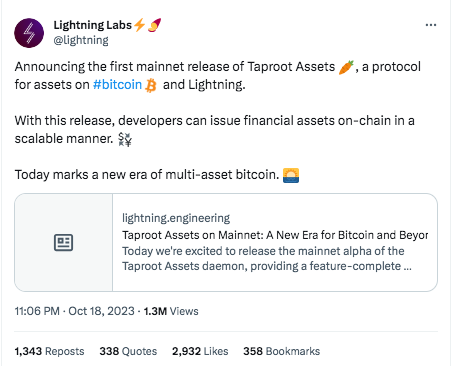
Task: Click the article placeholder icon in card
Action: 63,242
